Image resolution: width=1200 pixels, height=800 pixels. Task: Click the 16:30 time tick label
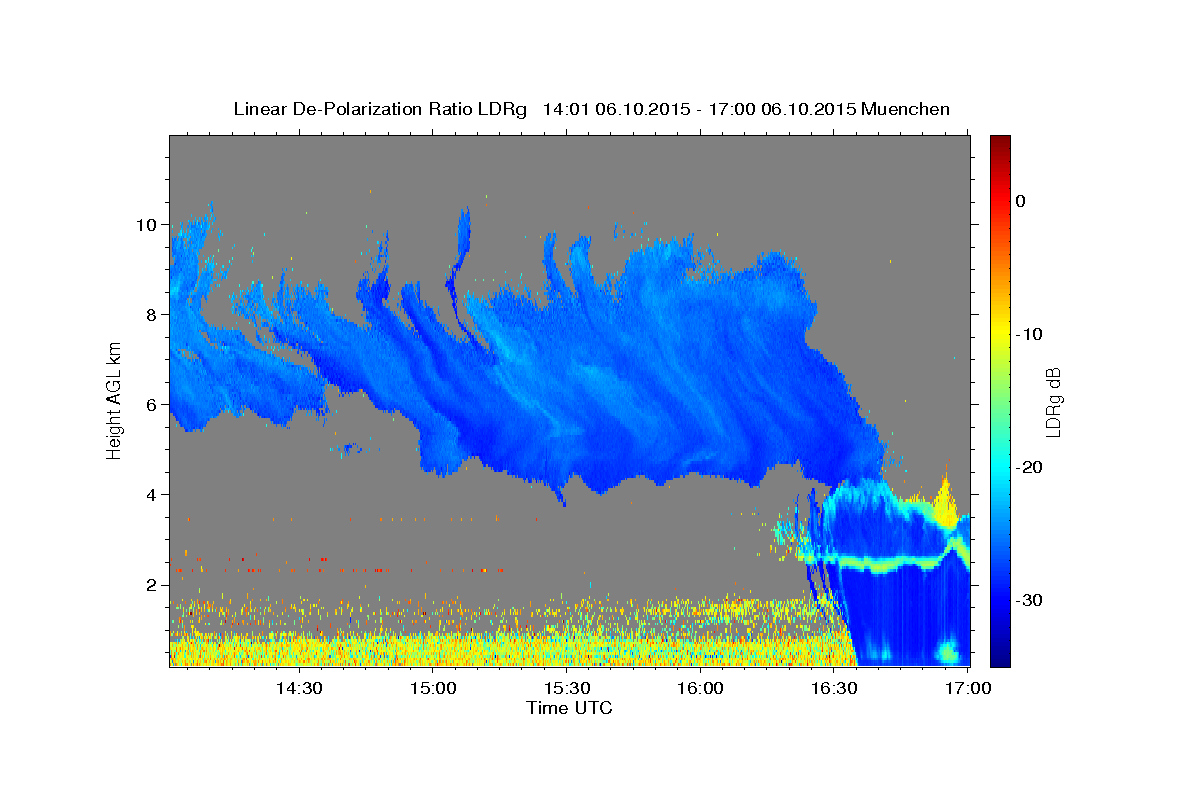834,689
